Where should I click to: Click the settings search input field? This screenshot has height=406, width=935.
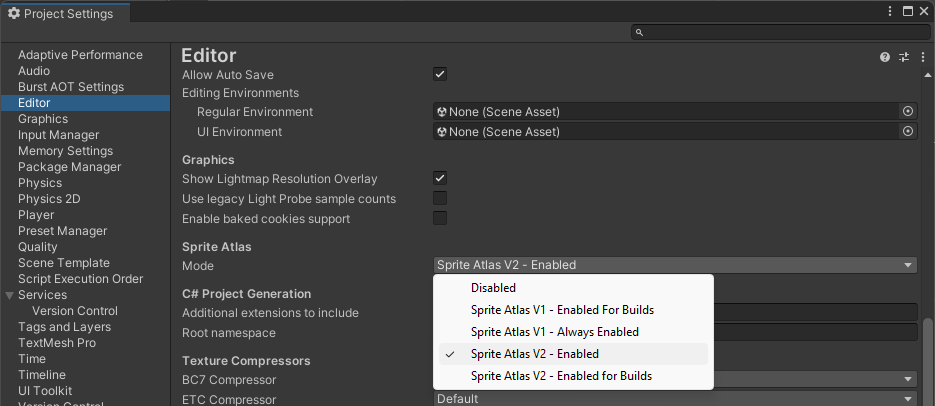780,33
